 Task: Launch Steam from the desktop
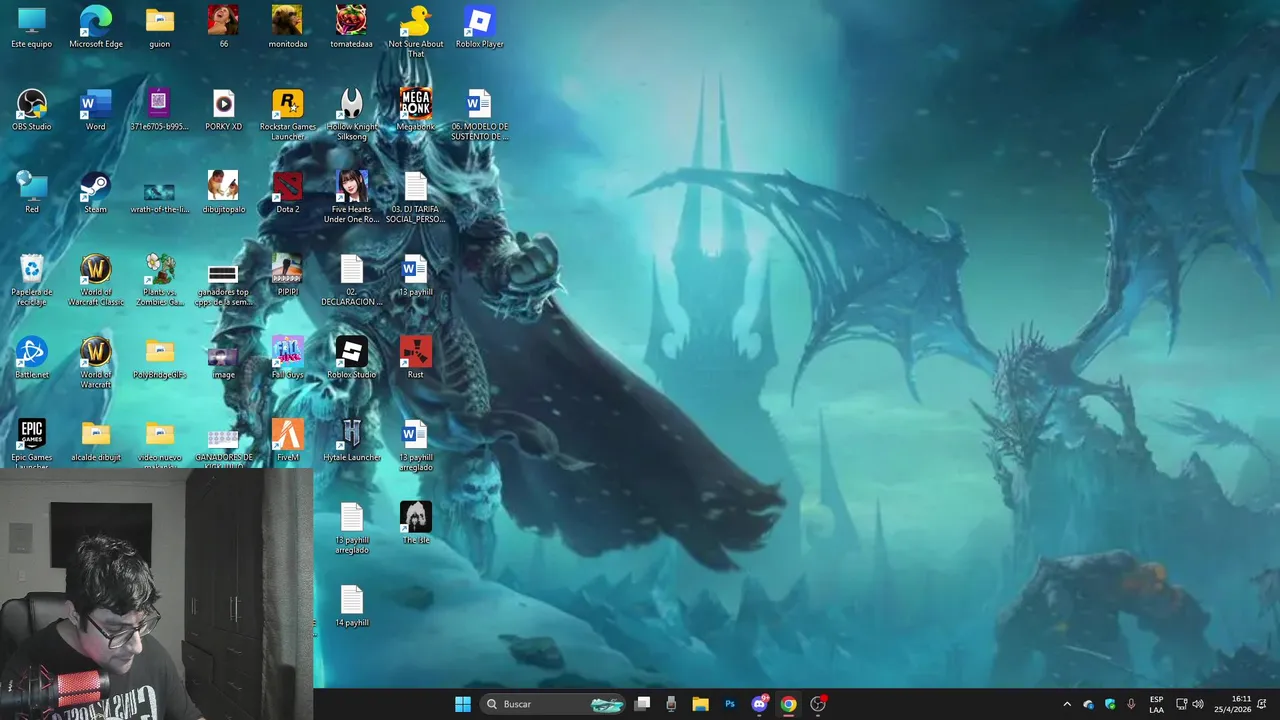[x=96, y=193]
